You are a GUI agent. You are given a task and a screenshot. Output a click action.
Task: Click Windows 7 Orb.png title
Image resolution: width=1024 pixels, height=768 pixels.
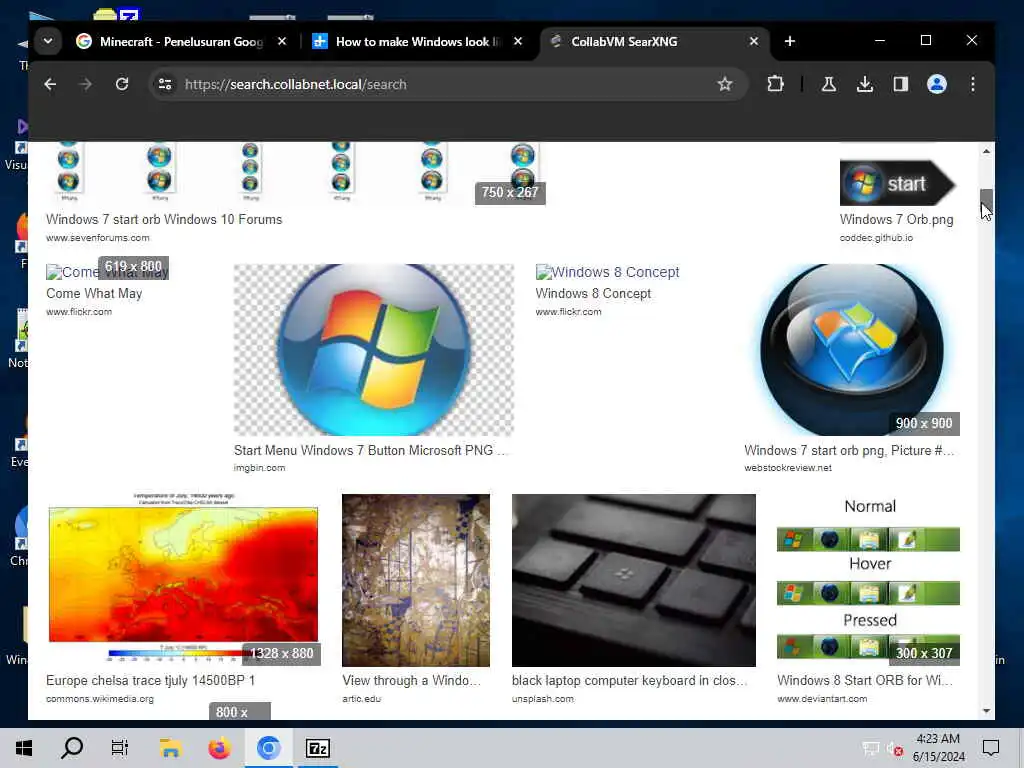click(x=897, y=219)
